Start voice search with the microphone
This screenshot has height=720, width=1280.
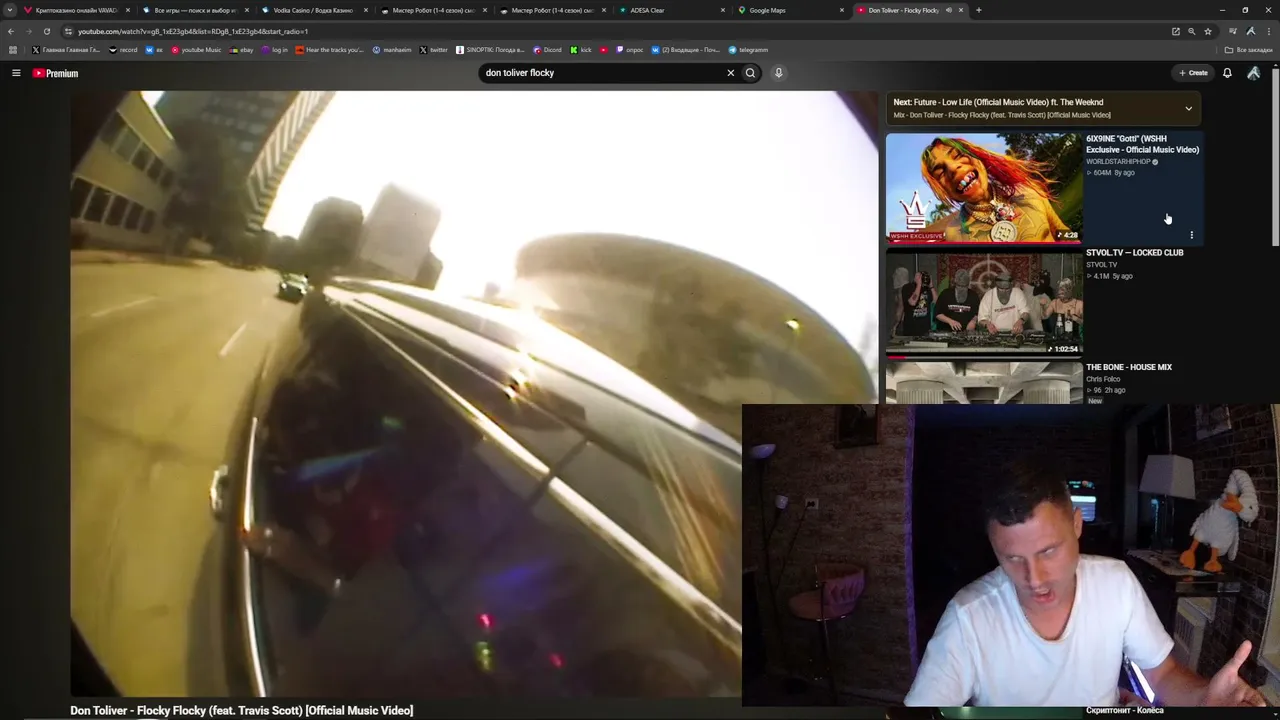tap(778, 73)
